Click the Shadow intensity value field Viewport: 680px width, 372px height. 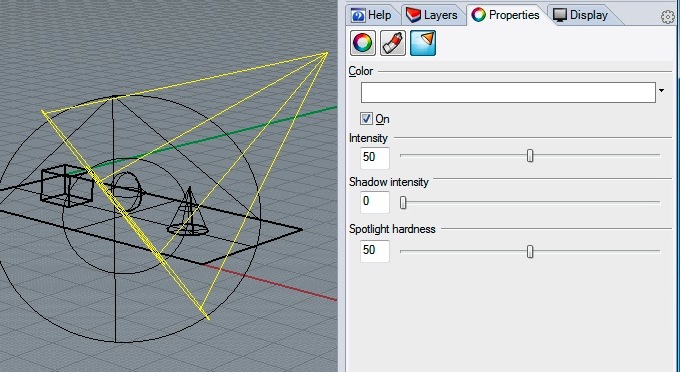pos(375,202)
